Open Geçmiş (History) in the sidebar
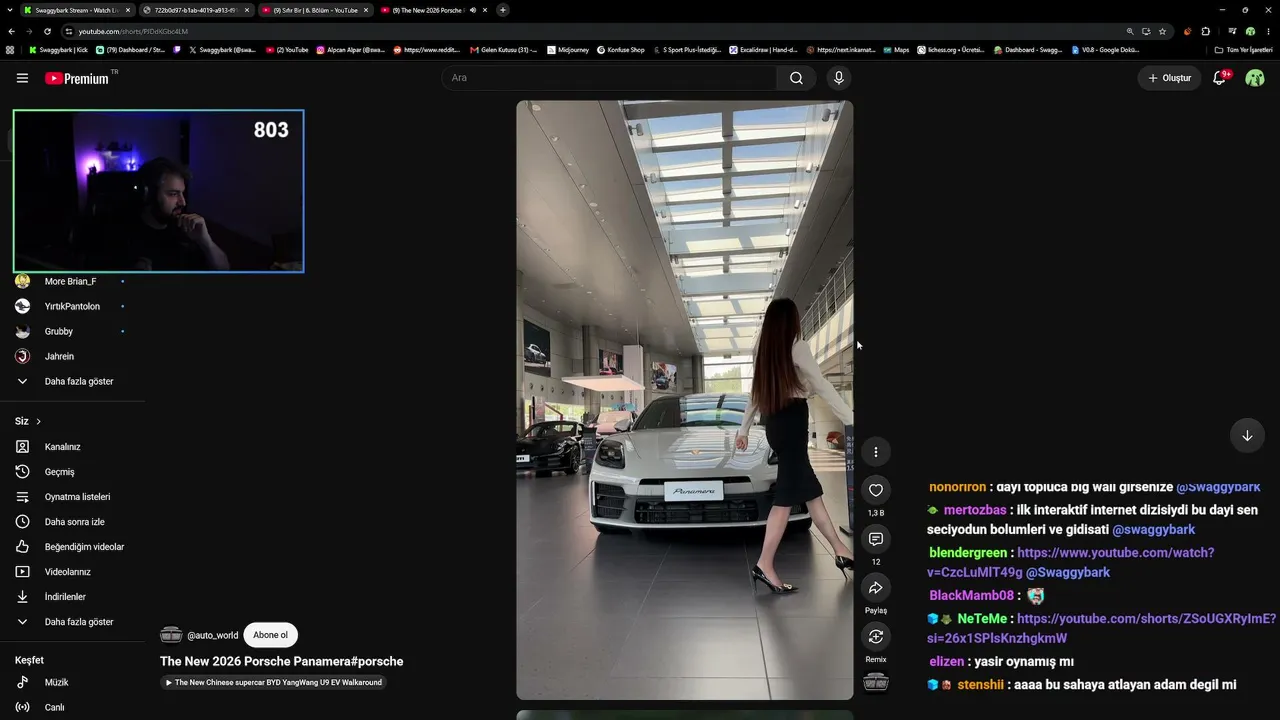This screenshot has height=720, width=1280. 60,472
